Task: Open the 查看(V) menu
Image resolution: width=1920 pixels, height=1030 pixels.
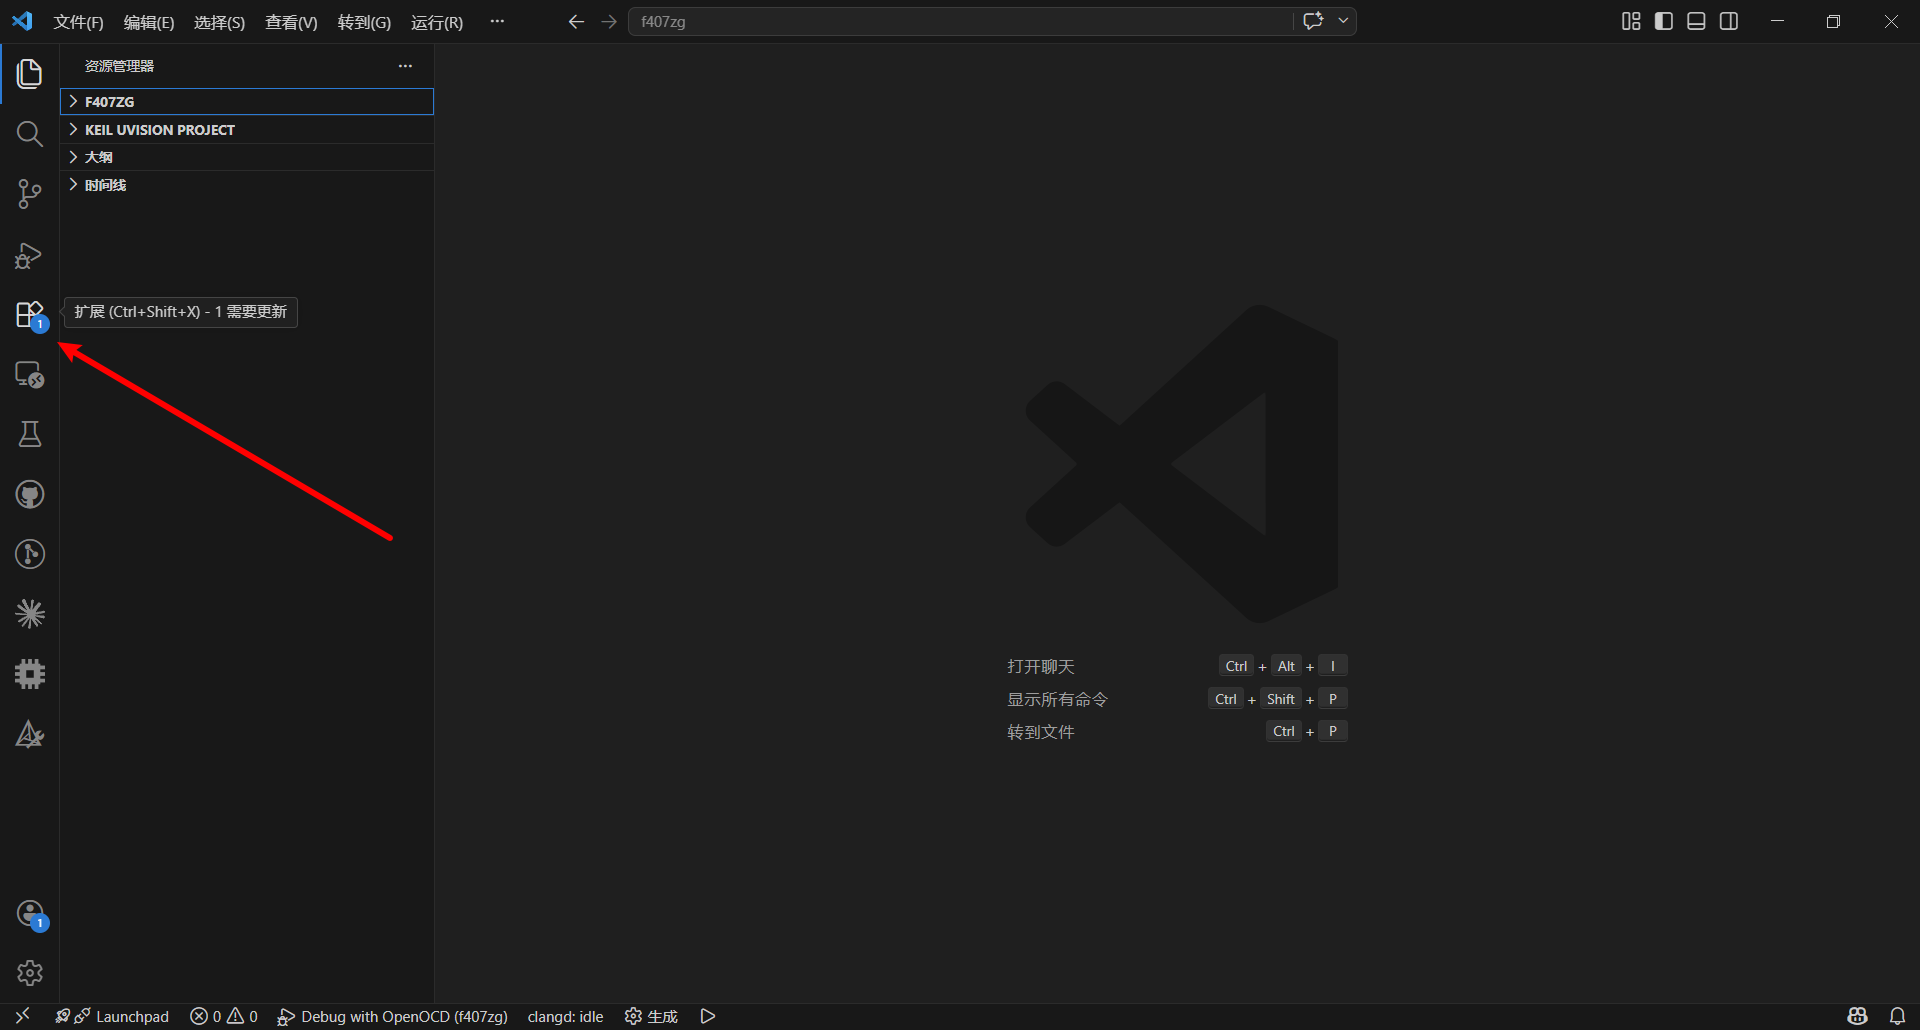Action: tap(291, 22)
